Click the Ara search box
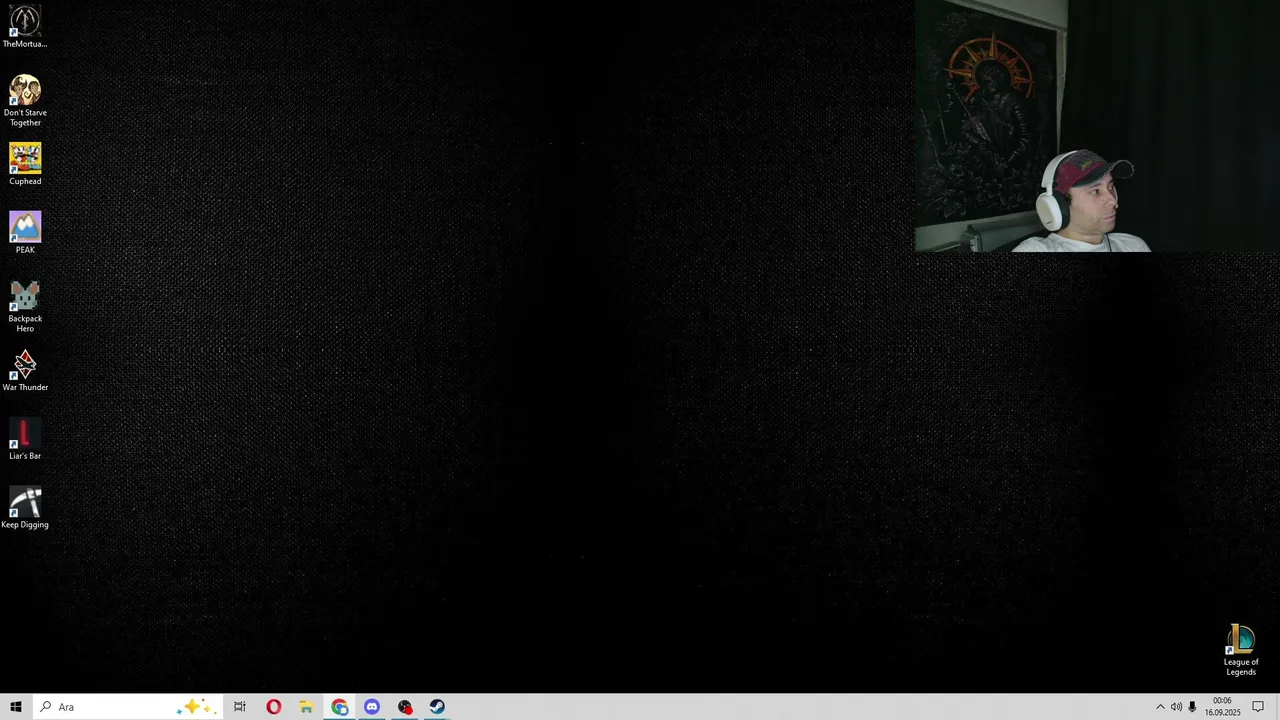The height and width of the screenshot is (720, 1280). pyautogui.click(x=127, y=707)
